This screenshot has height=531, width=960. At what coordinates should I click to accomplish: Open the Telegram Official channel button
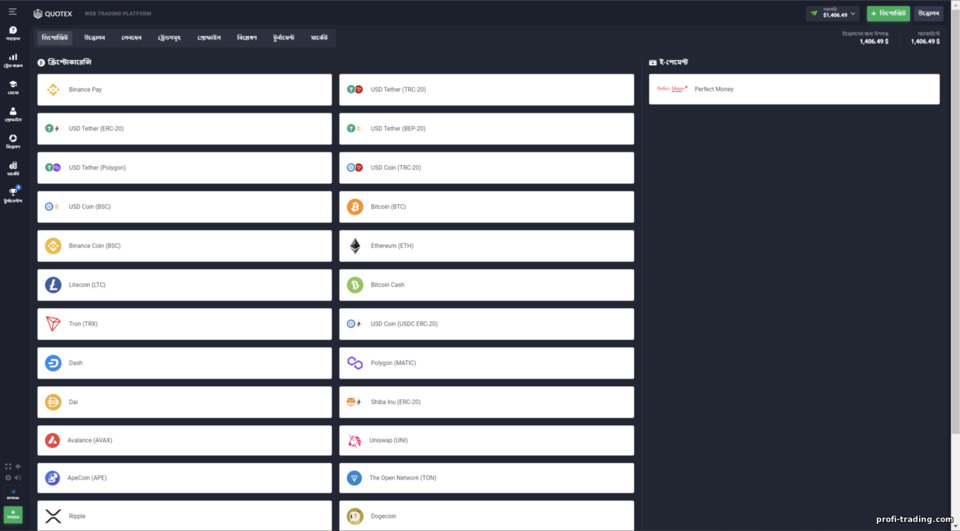pyautogui.click(x=13, y=494)
